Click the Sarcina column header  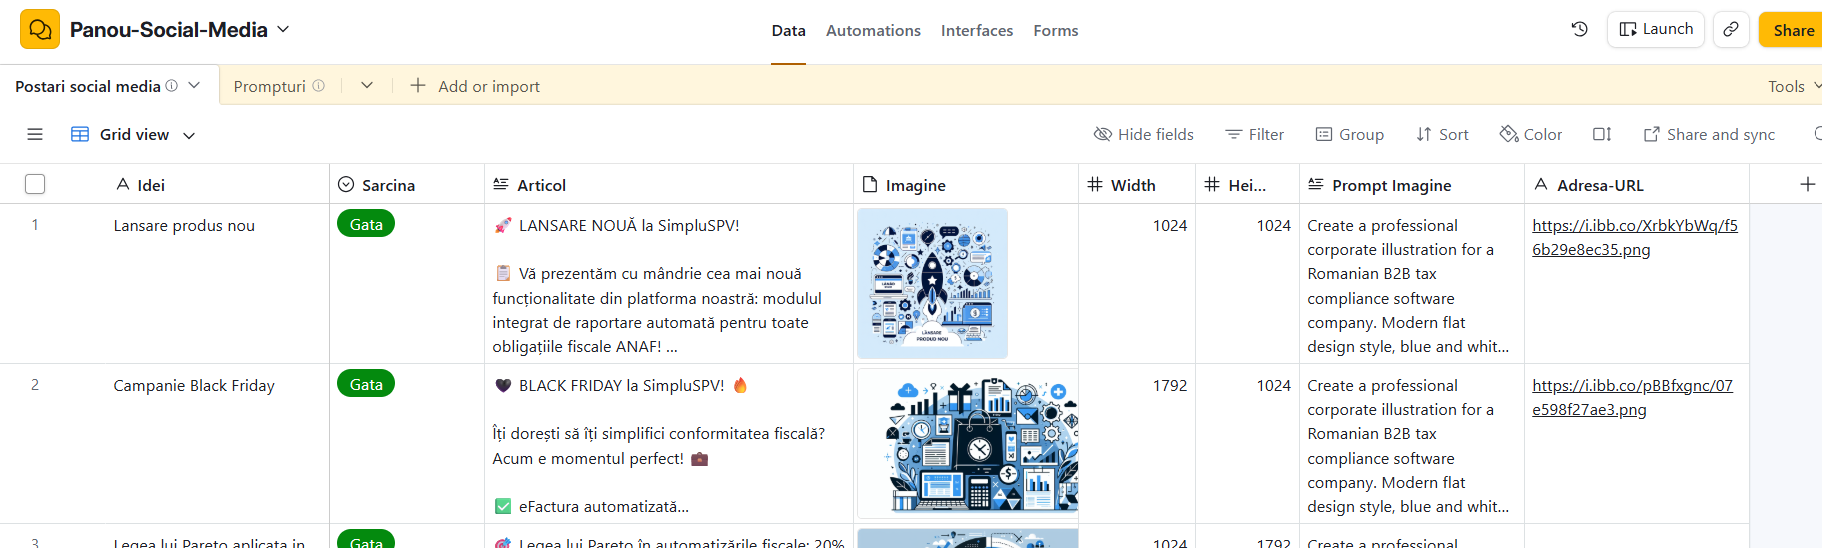pos(407,184)
